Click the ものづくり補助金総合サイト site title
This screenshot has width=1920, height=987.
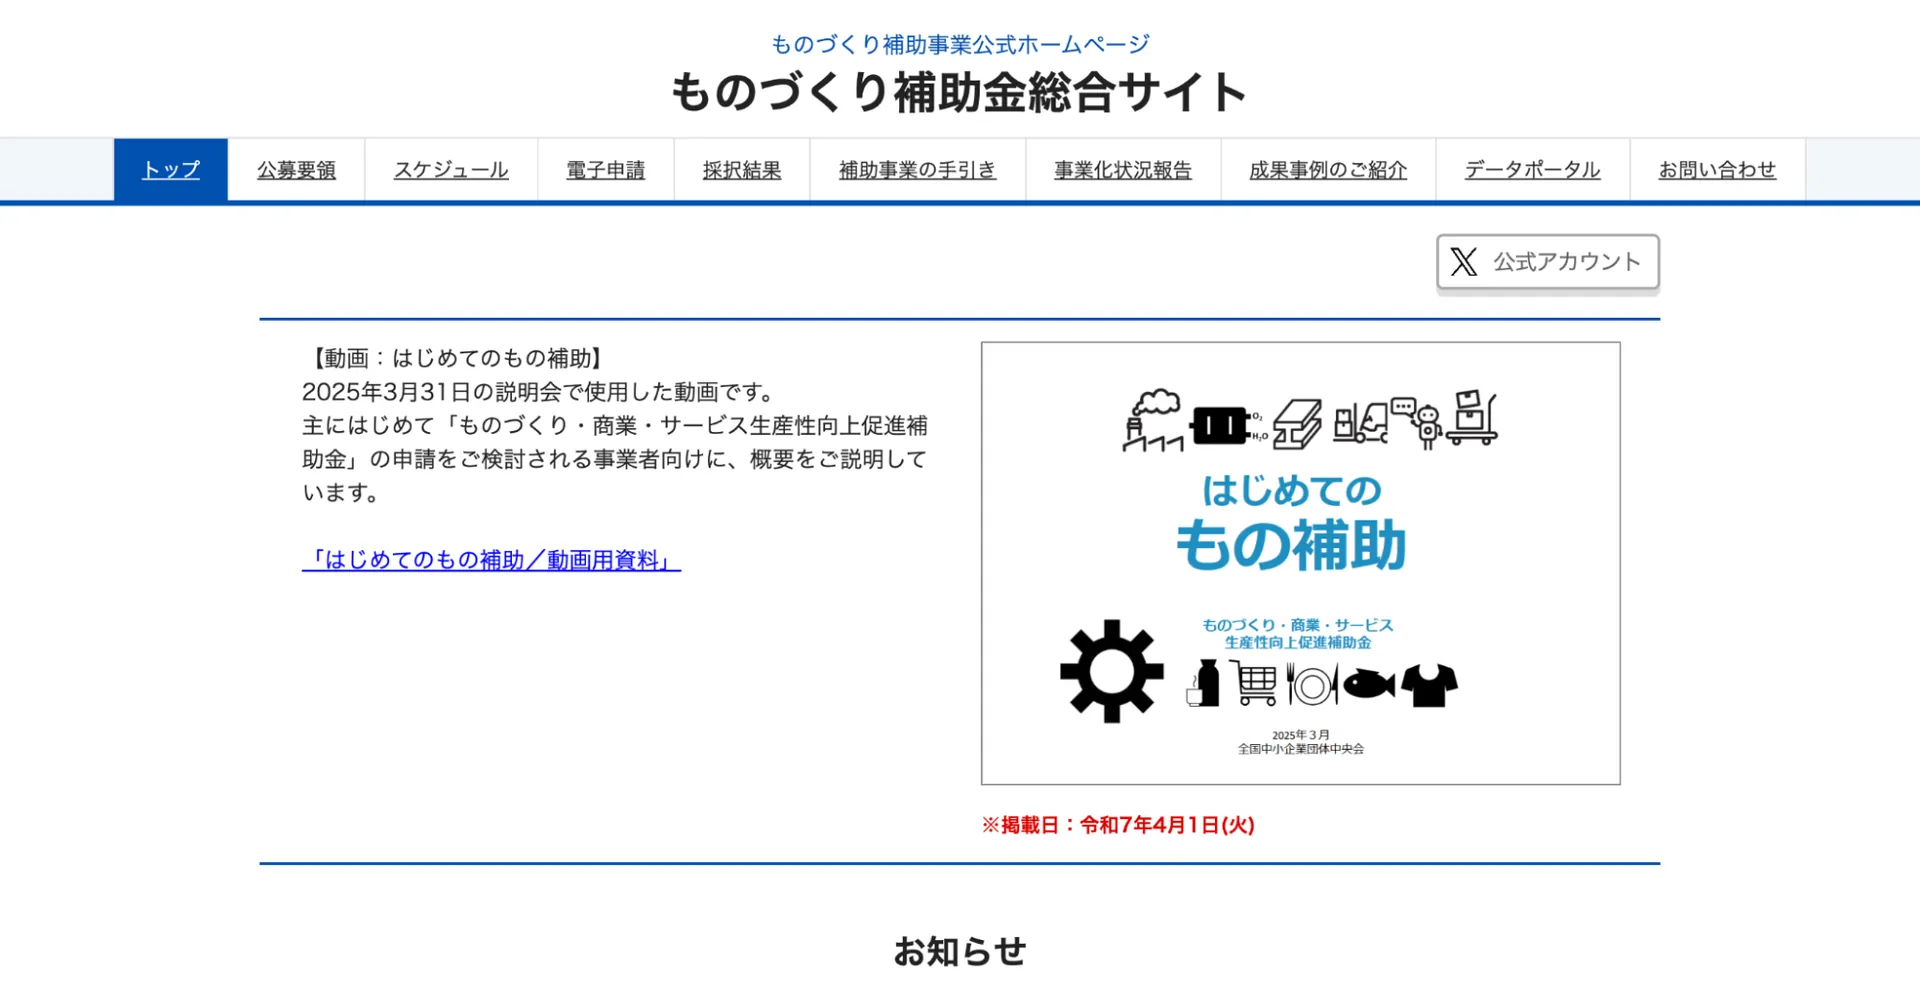point(959,92)
